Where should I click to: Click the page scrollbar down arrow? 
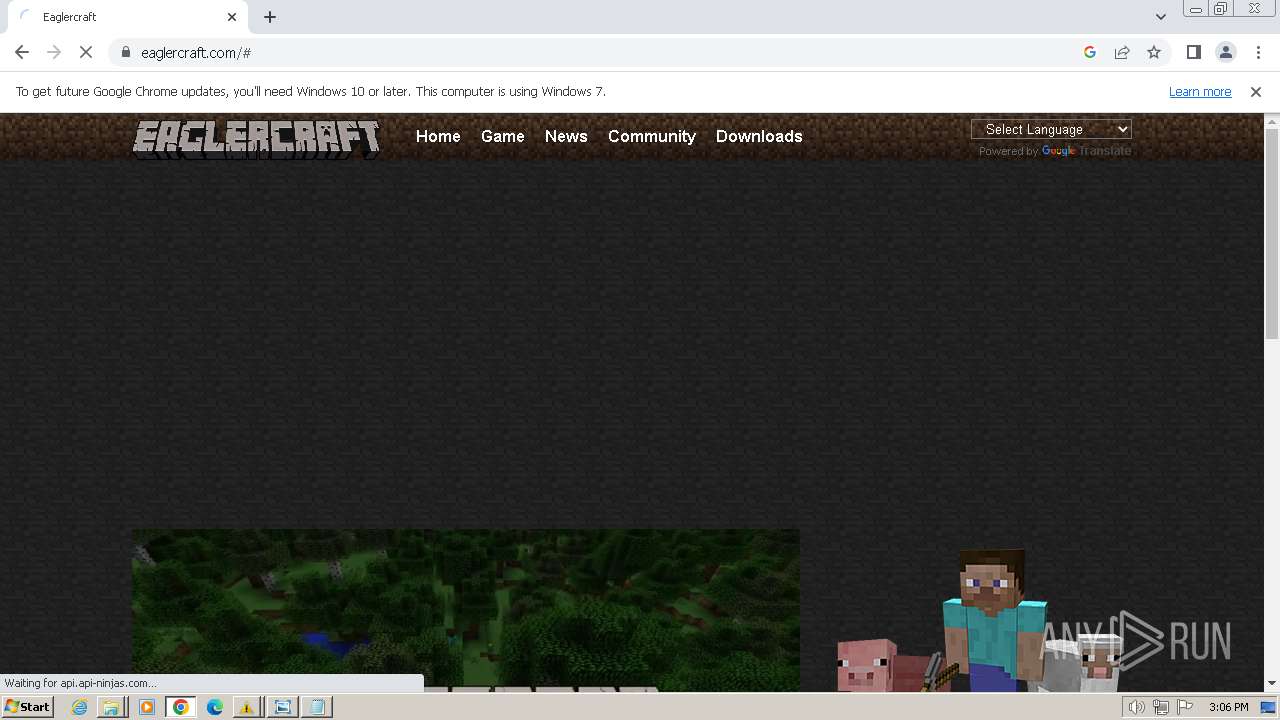tap(1272, 684)
